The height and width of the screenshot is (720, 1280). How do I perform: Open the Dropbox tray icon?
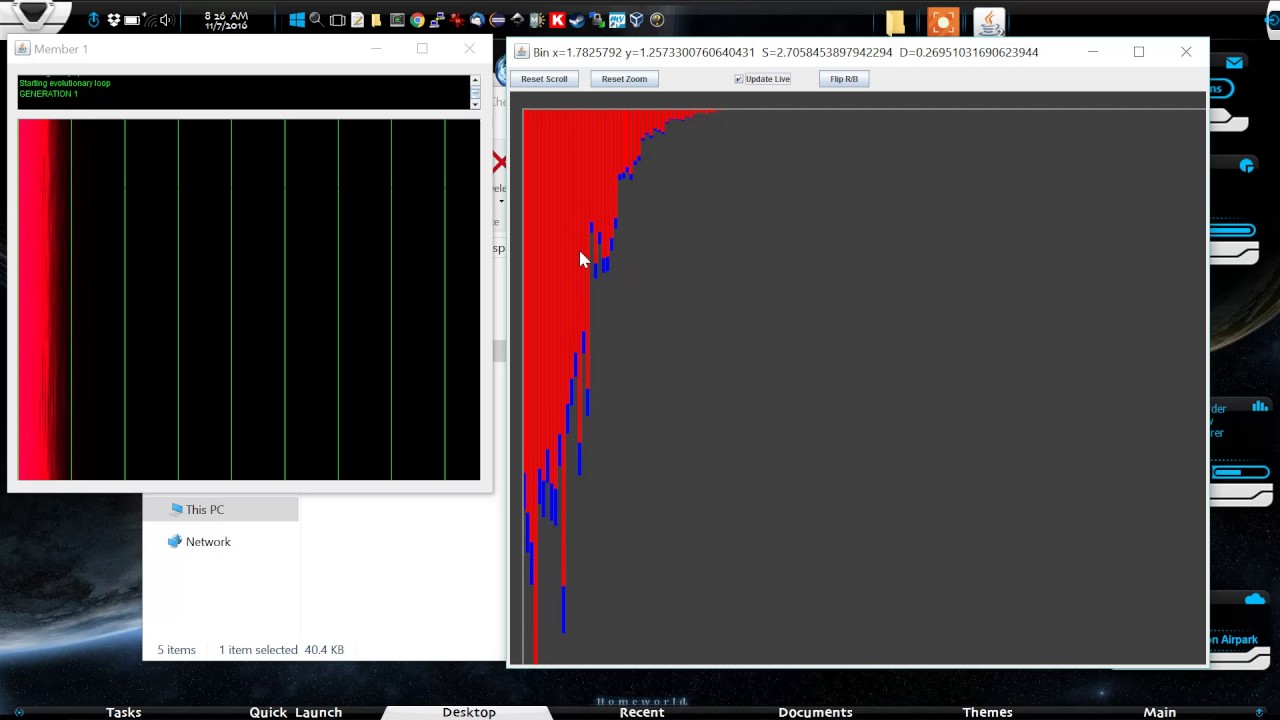[x=113, y=20]
